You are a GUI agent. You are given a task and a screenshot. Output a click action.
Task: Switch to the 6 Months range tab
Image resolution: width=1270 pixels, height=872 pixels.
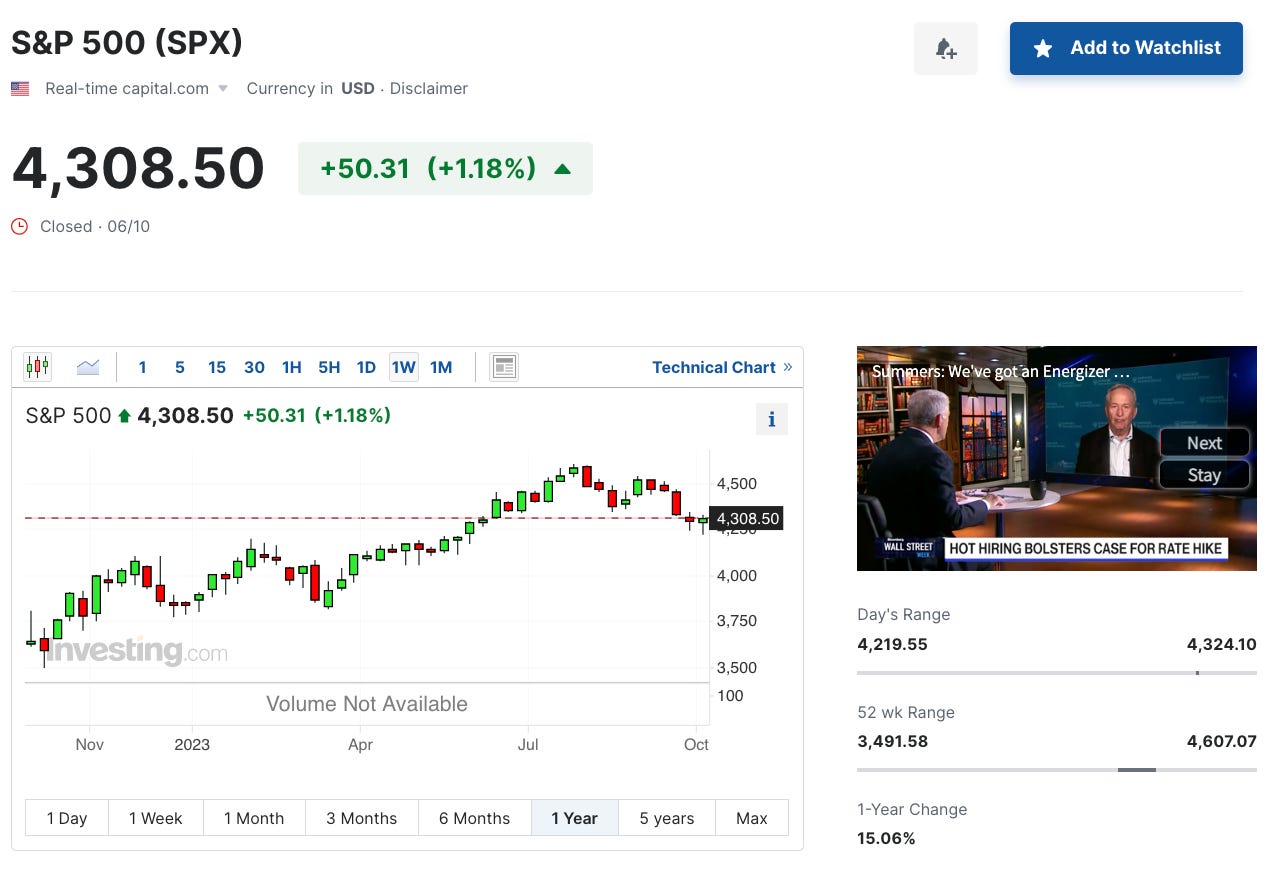click(475, 818)
